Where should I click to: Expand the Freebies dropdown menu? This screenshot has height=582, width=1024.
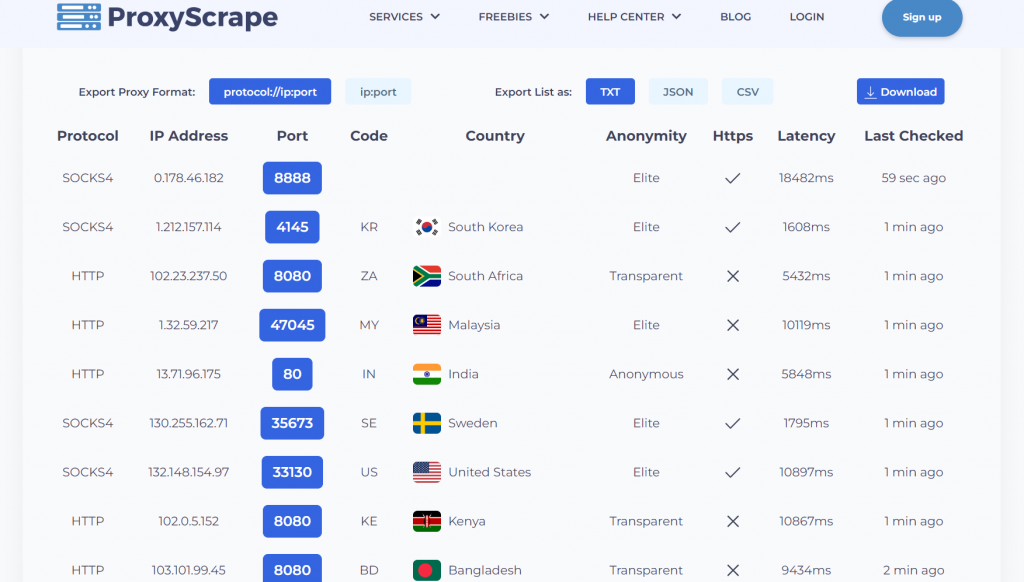(513, 16)
